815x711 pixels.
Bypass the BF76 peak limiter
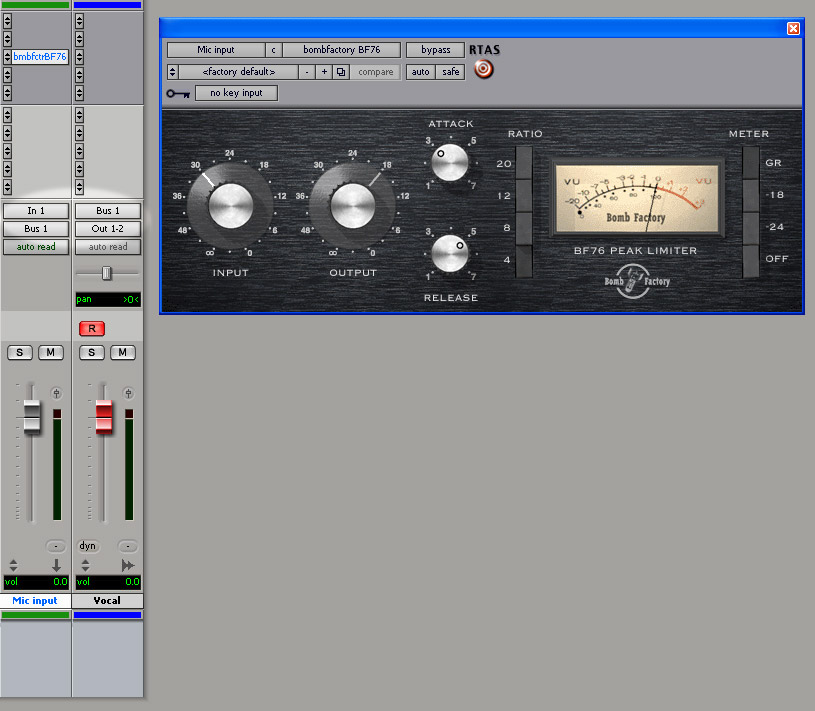click(434, 49)
